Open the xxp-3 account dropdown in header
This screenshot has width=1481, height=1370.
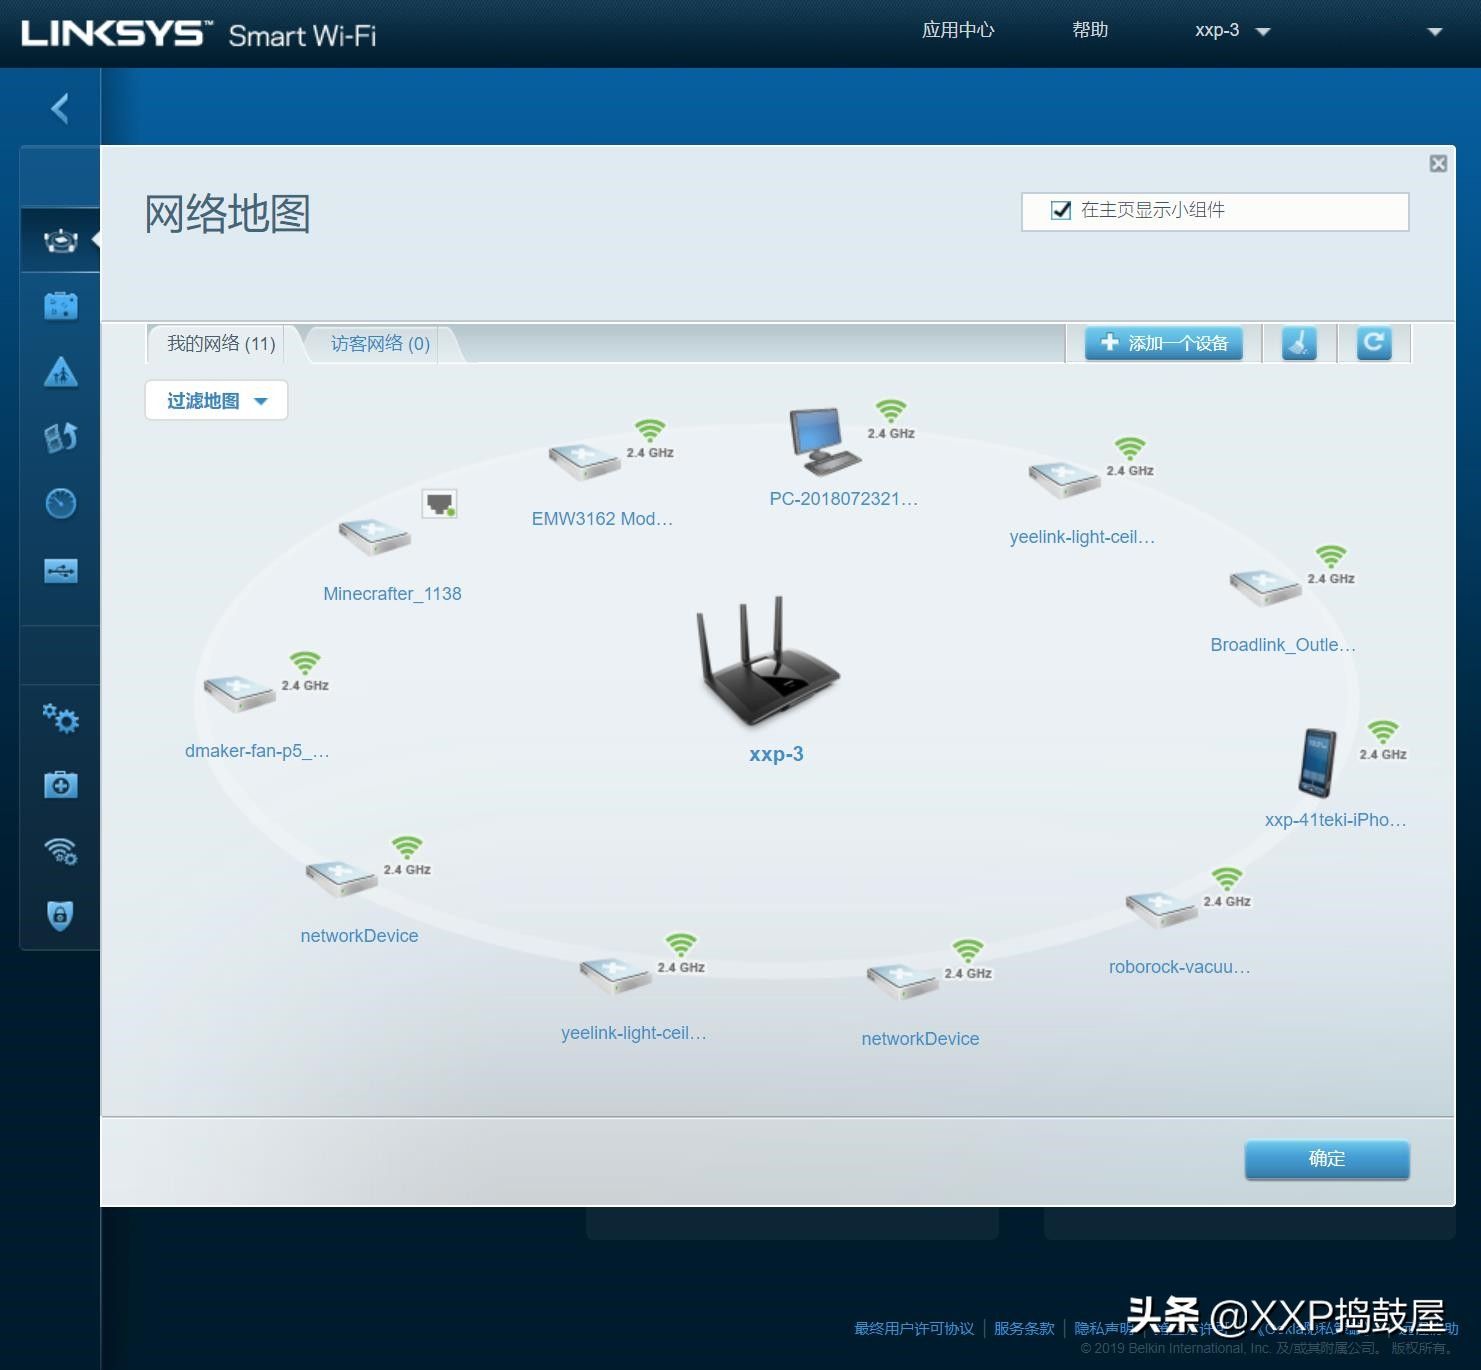pos(1231,31)
